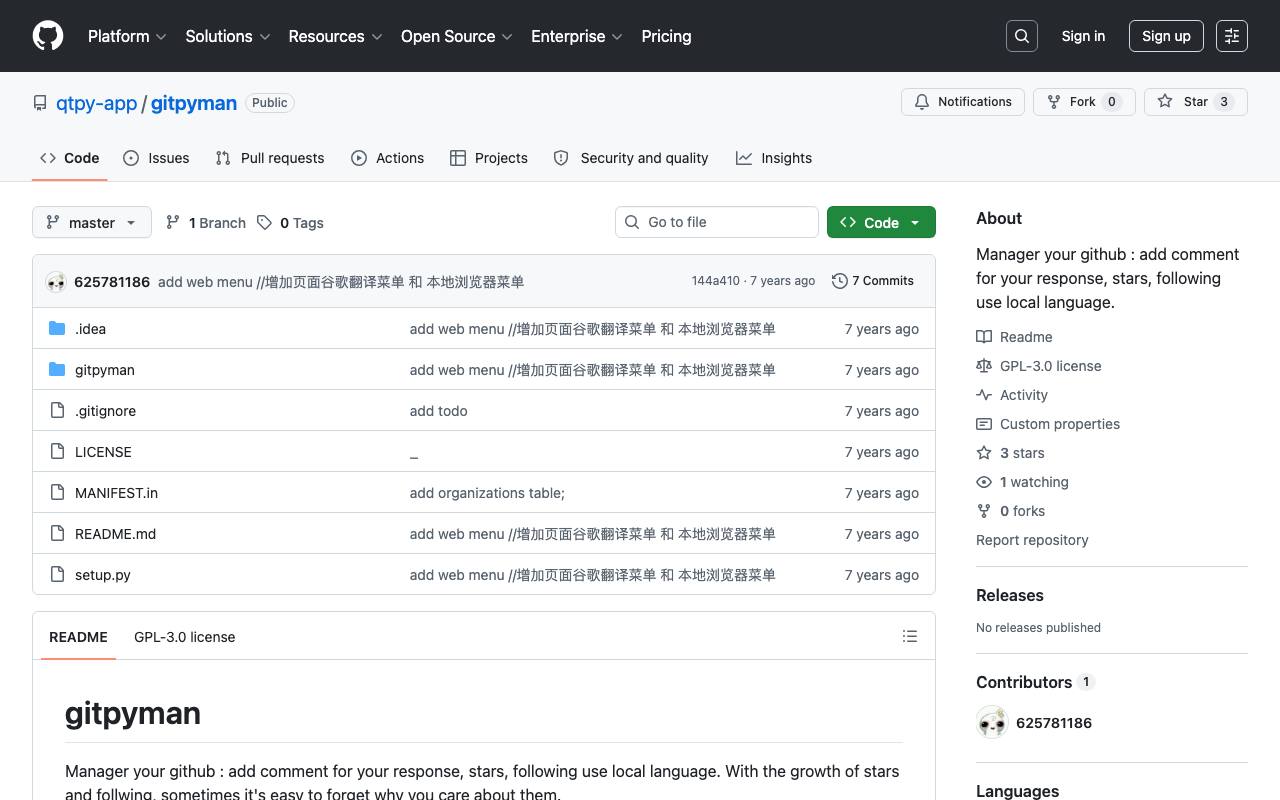Focus the Go to file search field
Image resolution: width=1280 pixels, height=800 pixels.
tap(717, 222)
